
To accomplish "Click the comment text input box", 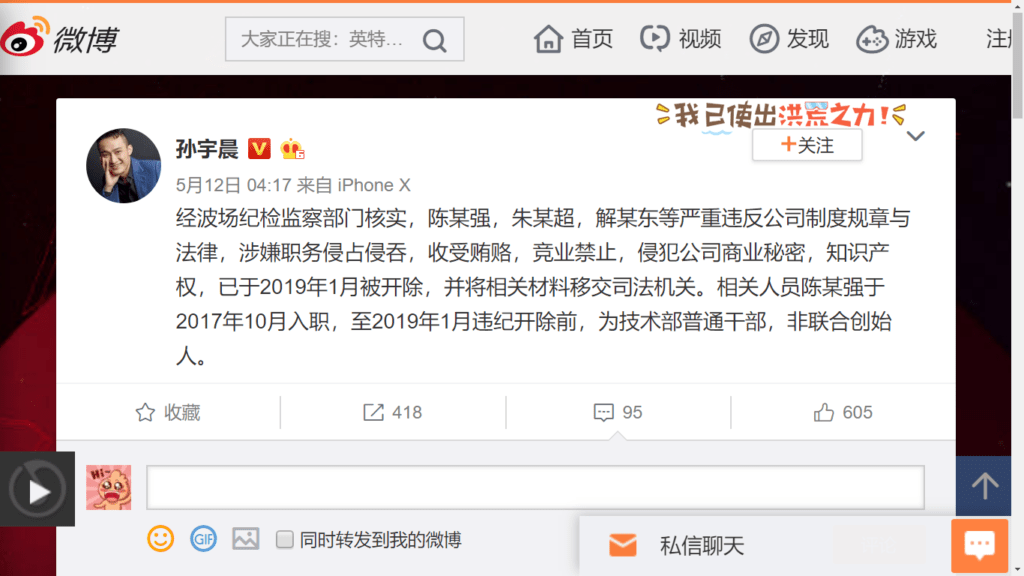I will click(536, 487).
